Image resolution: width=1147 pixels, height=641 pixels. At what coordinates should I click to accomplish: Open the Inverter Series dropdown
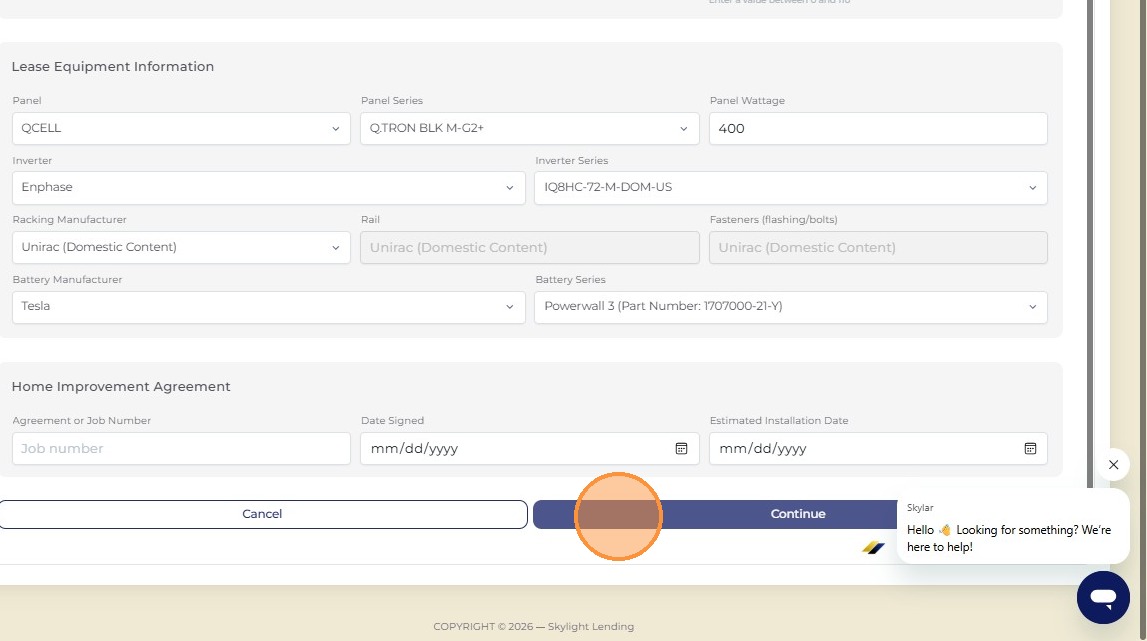pos(791,187)
